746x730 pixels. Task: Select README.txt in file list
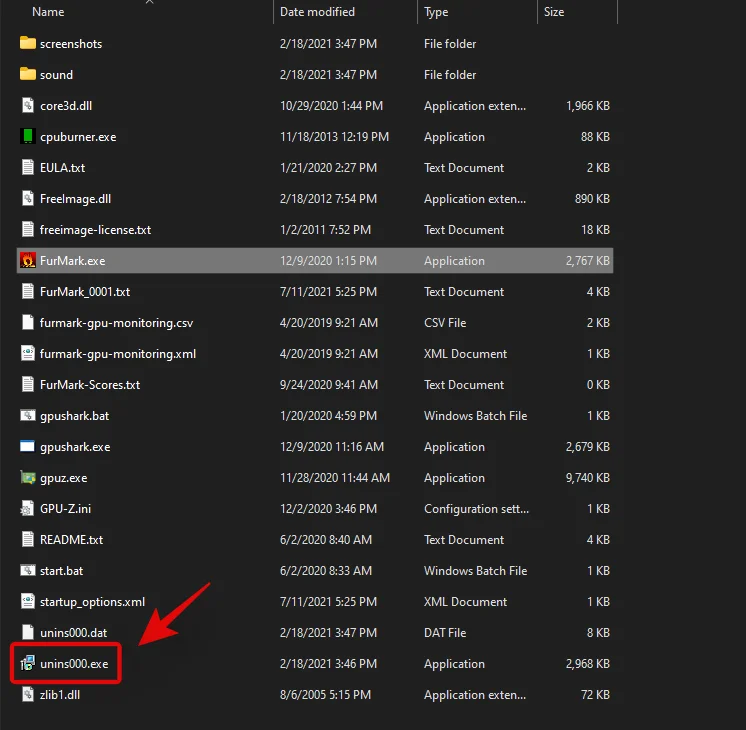click(71, 540)
